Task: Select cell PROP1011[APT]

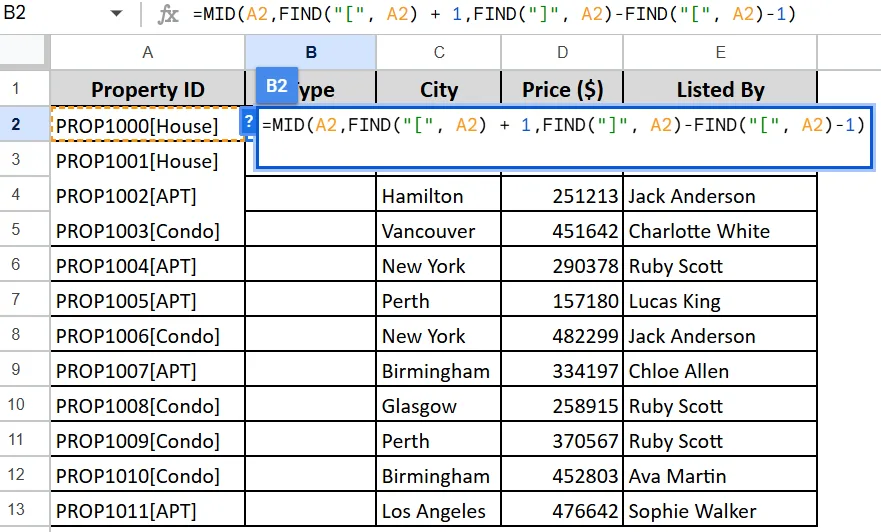Action: (148, 510)
